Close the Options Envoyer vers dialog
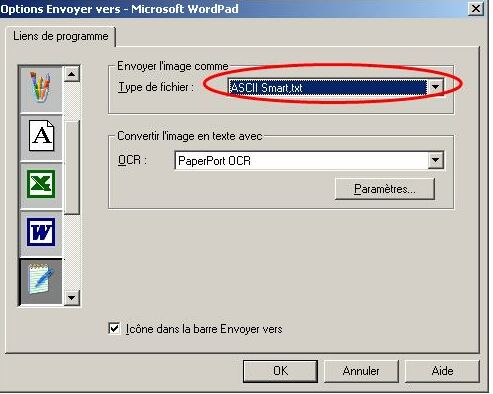Image resolution: width=493 pixels, height=394 pixels. [x=476, y=8]
